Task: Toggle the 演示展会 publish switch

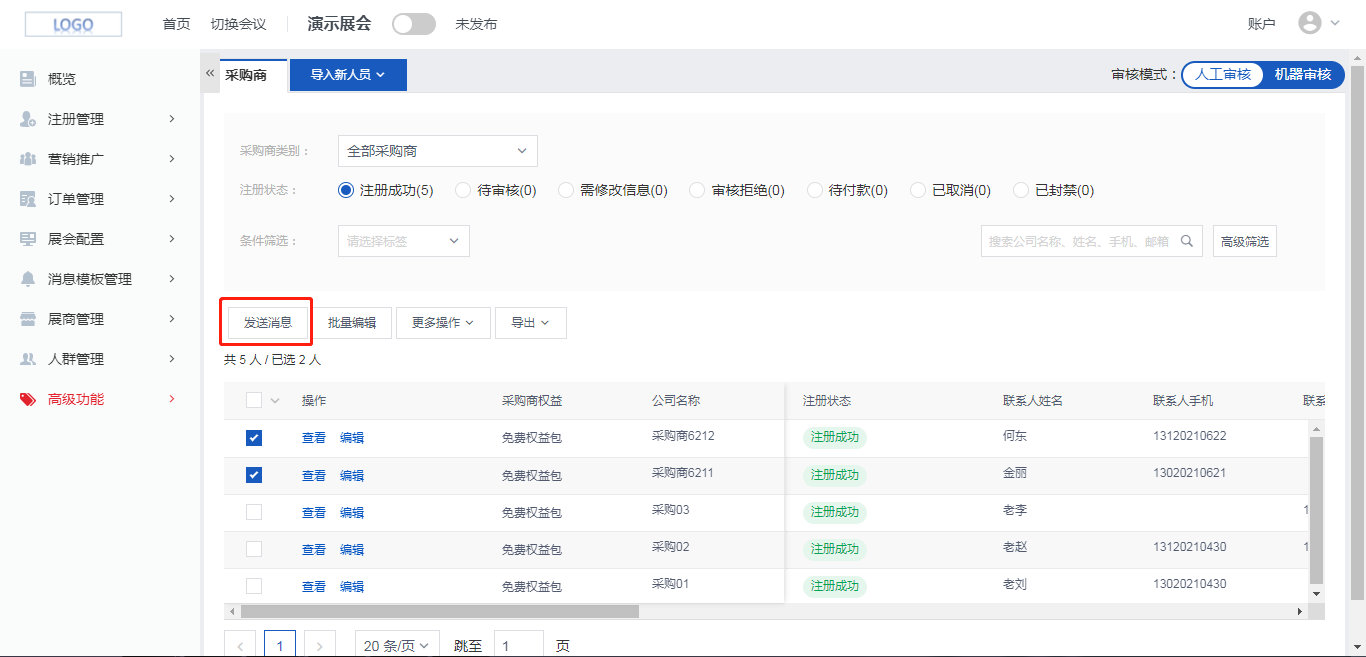Action: point(413,24)
